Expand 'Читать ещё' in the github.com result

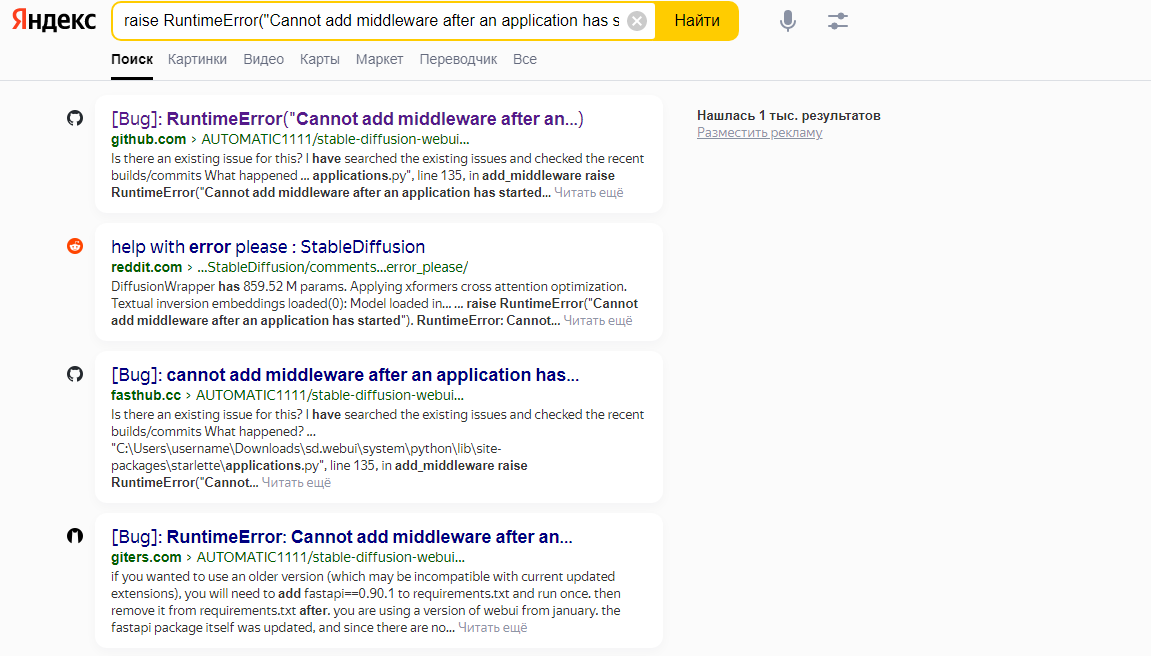589,193
